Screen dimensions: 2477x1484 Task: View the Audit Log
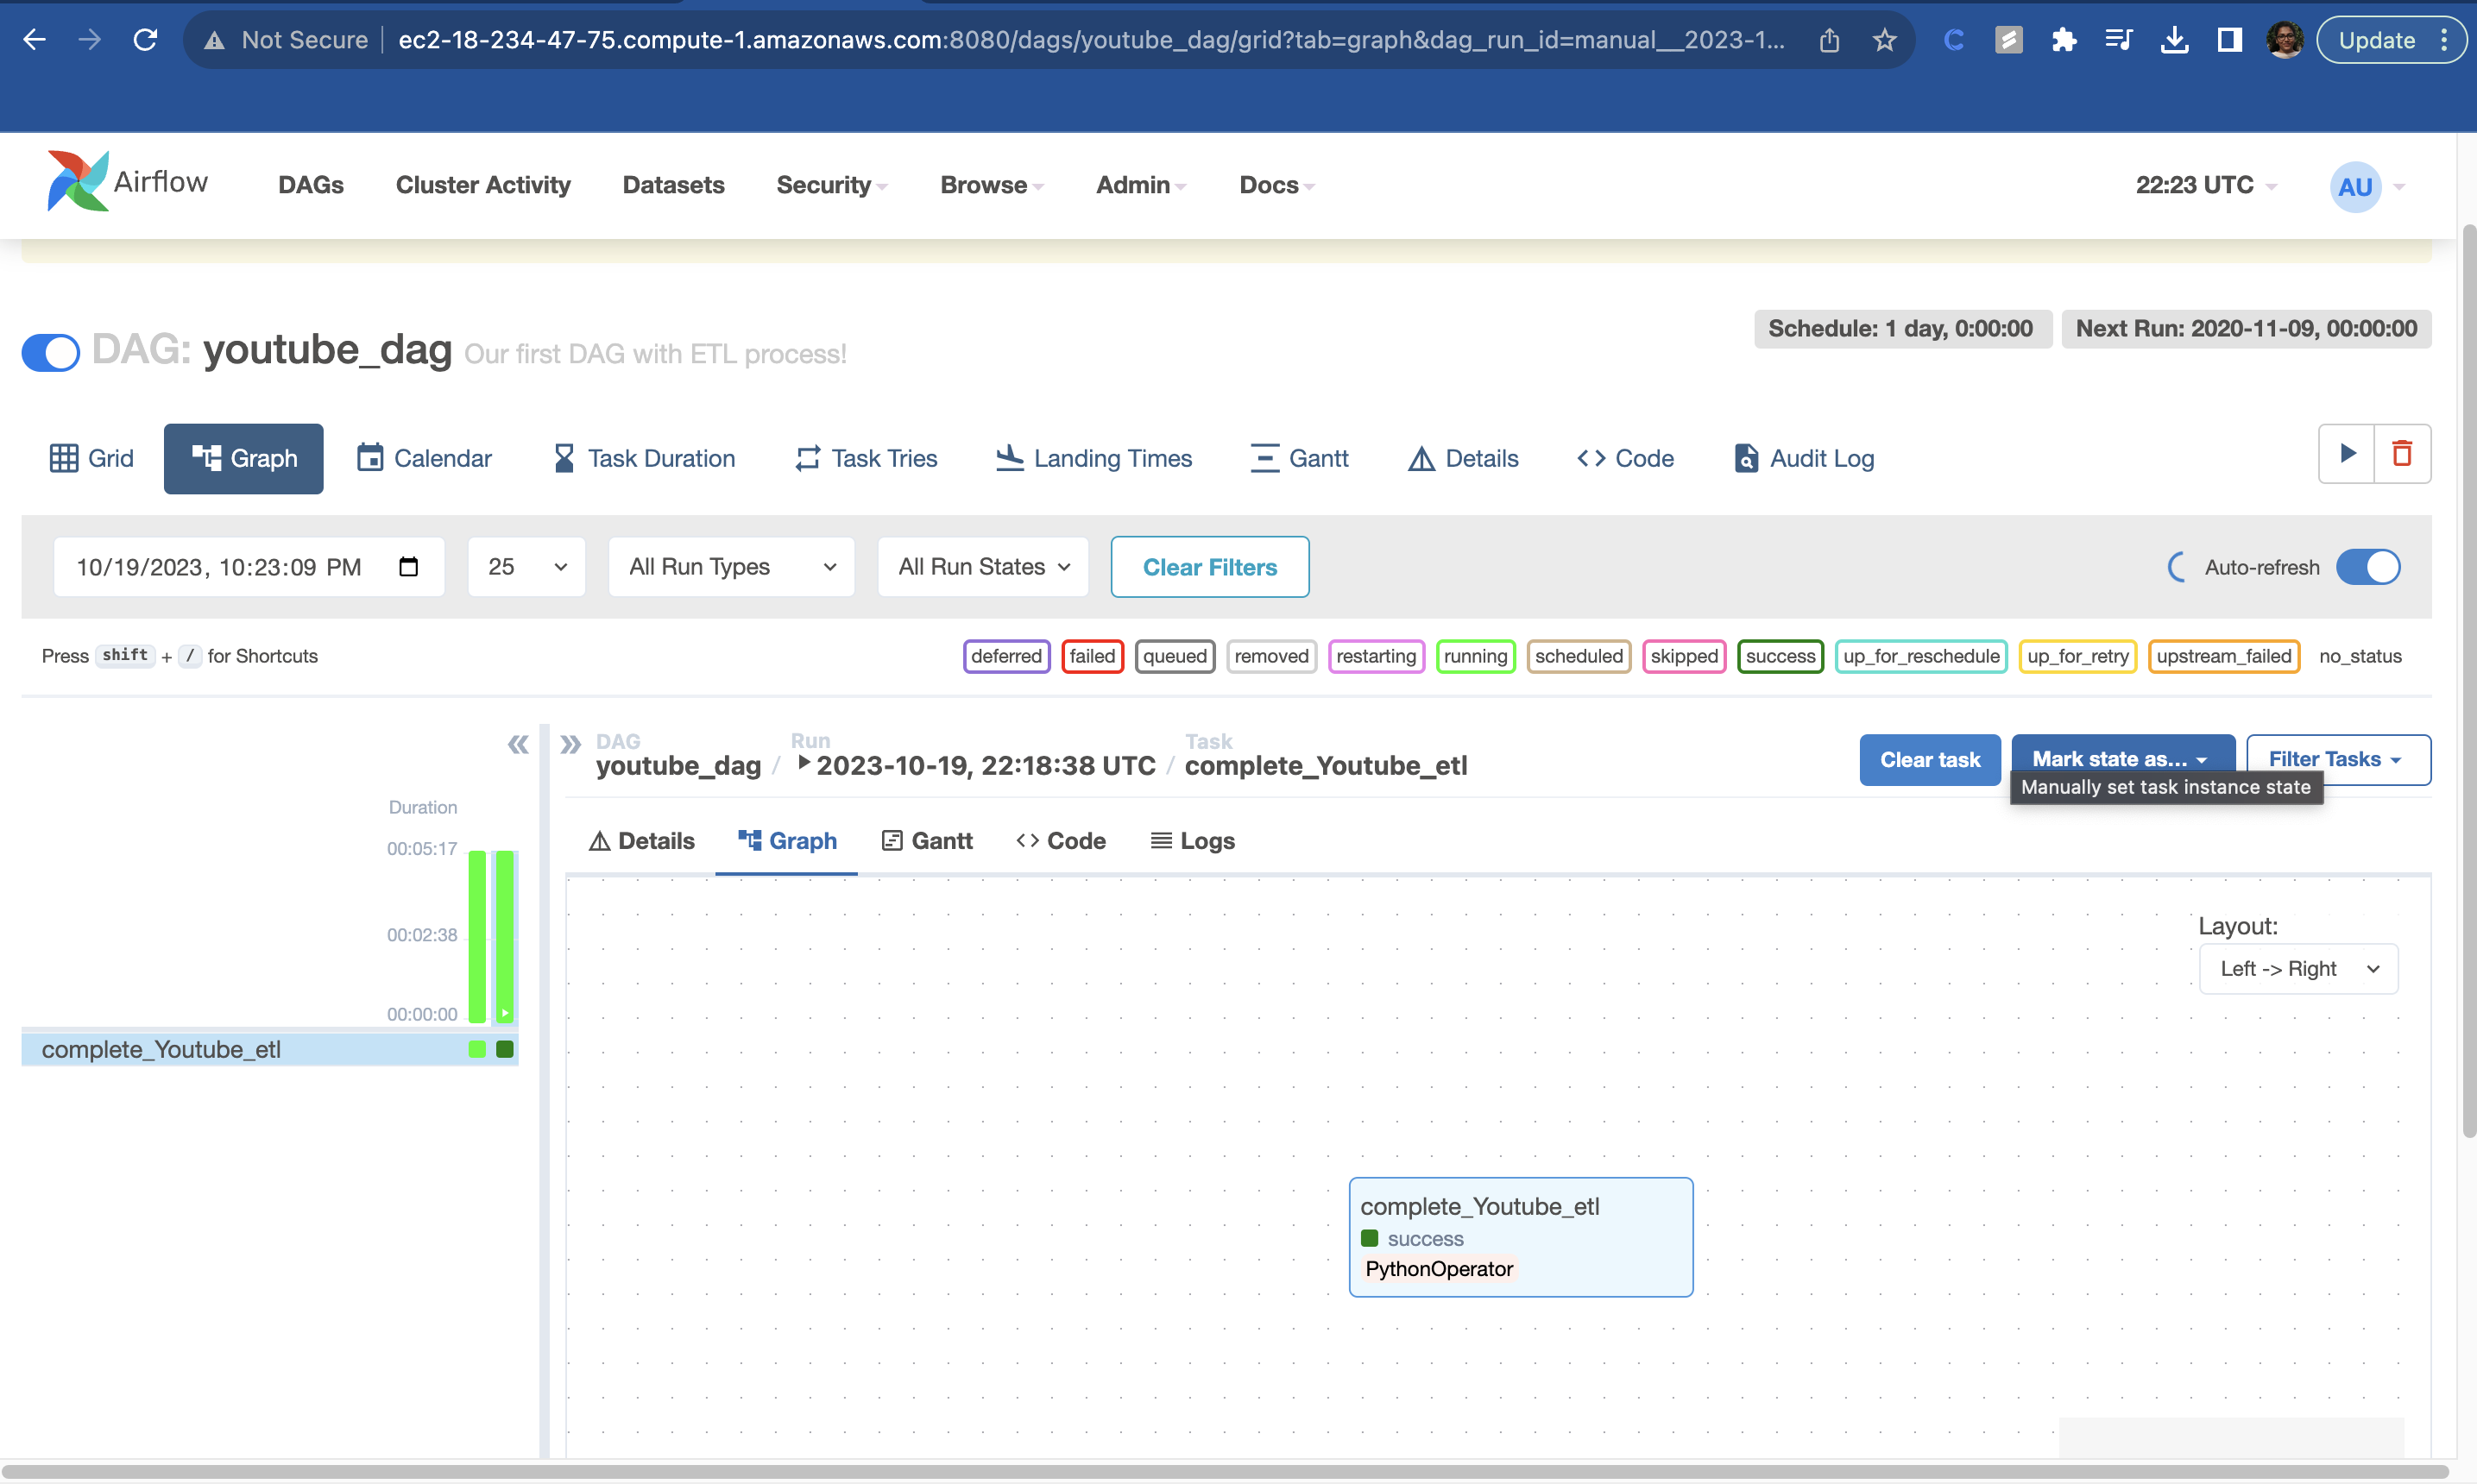[x=1802, y=458]
